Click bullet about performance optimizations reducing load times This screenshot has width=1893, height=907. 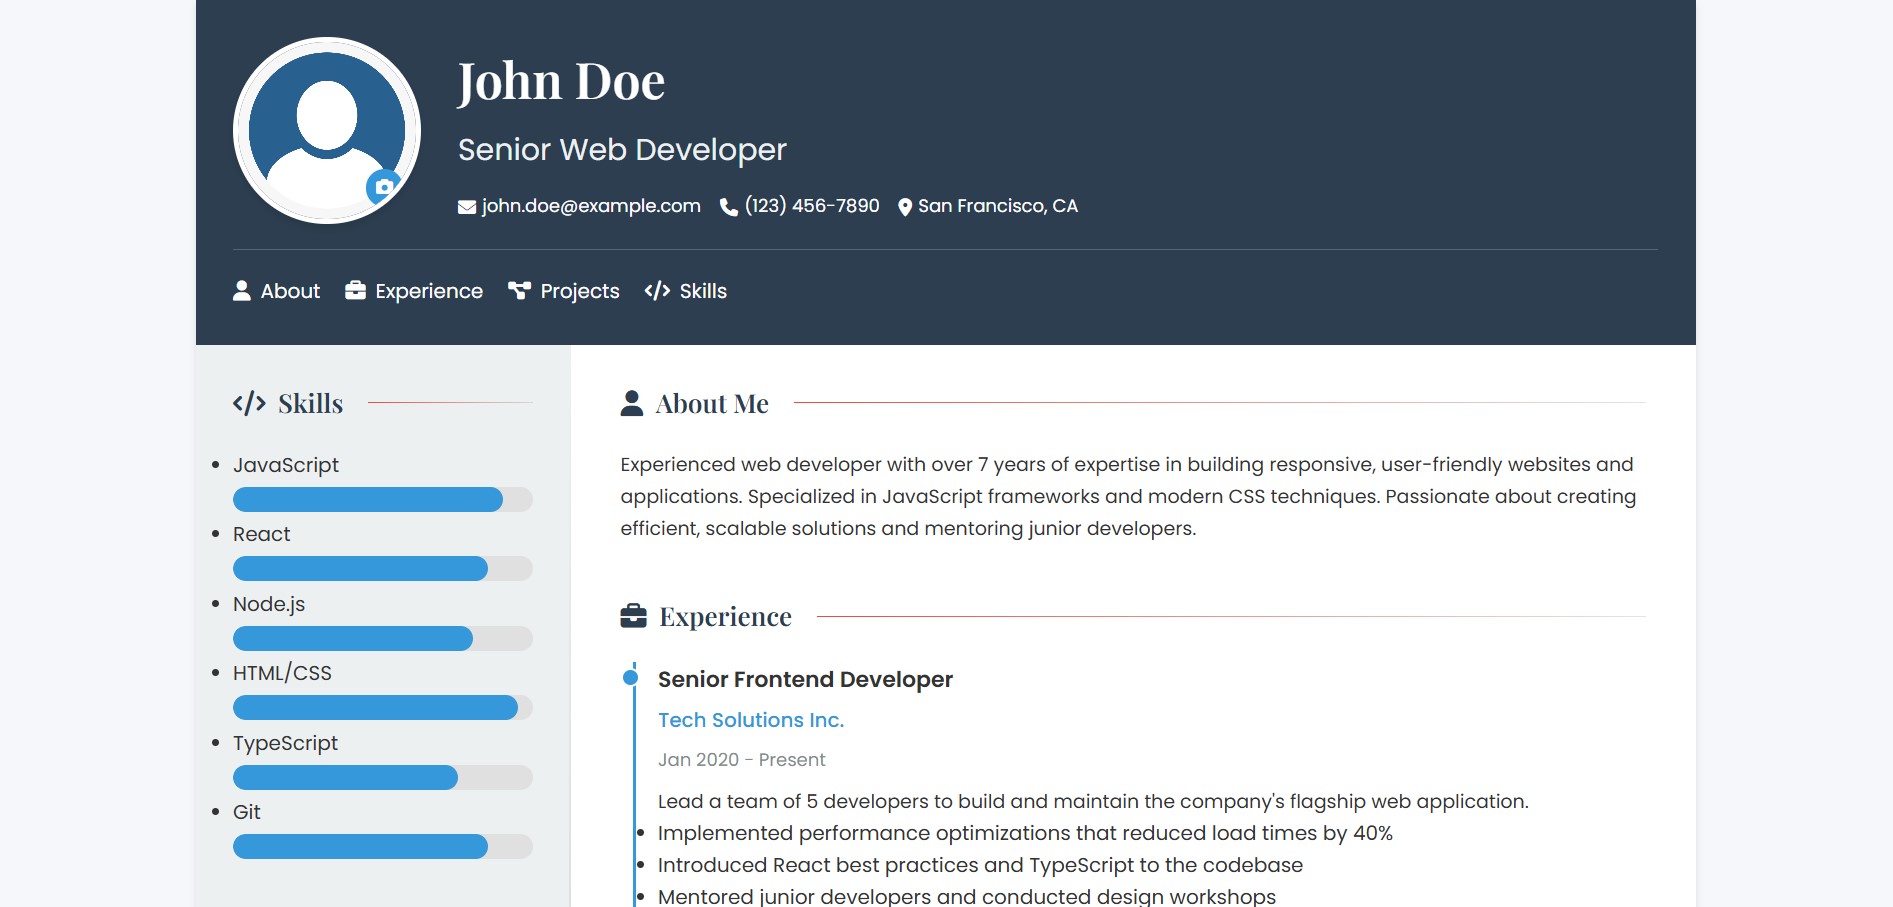[1025, 833]
